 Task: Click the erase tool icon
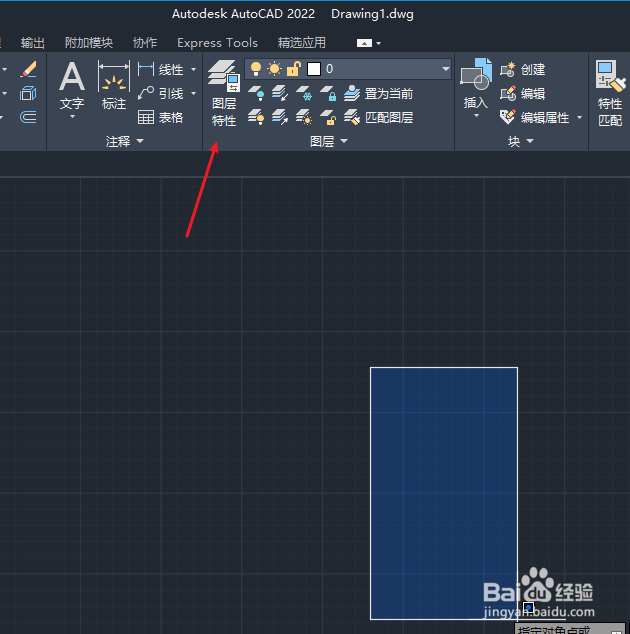coord(28,69)
